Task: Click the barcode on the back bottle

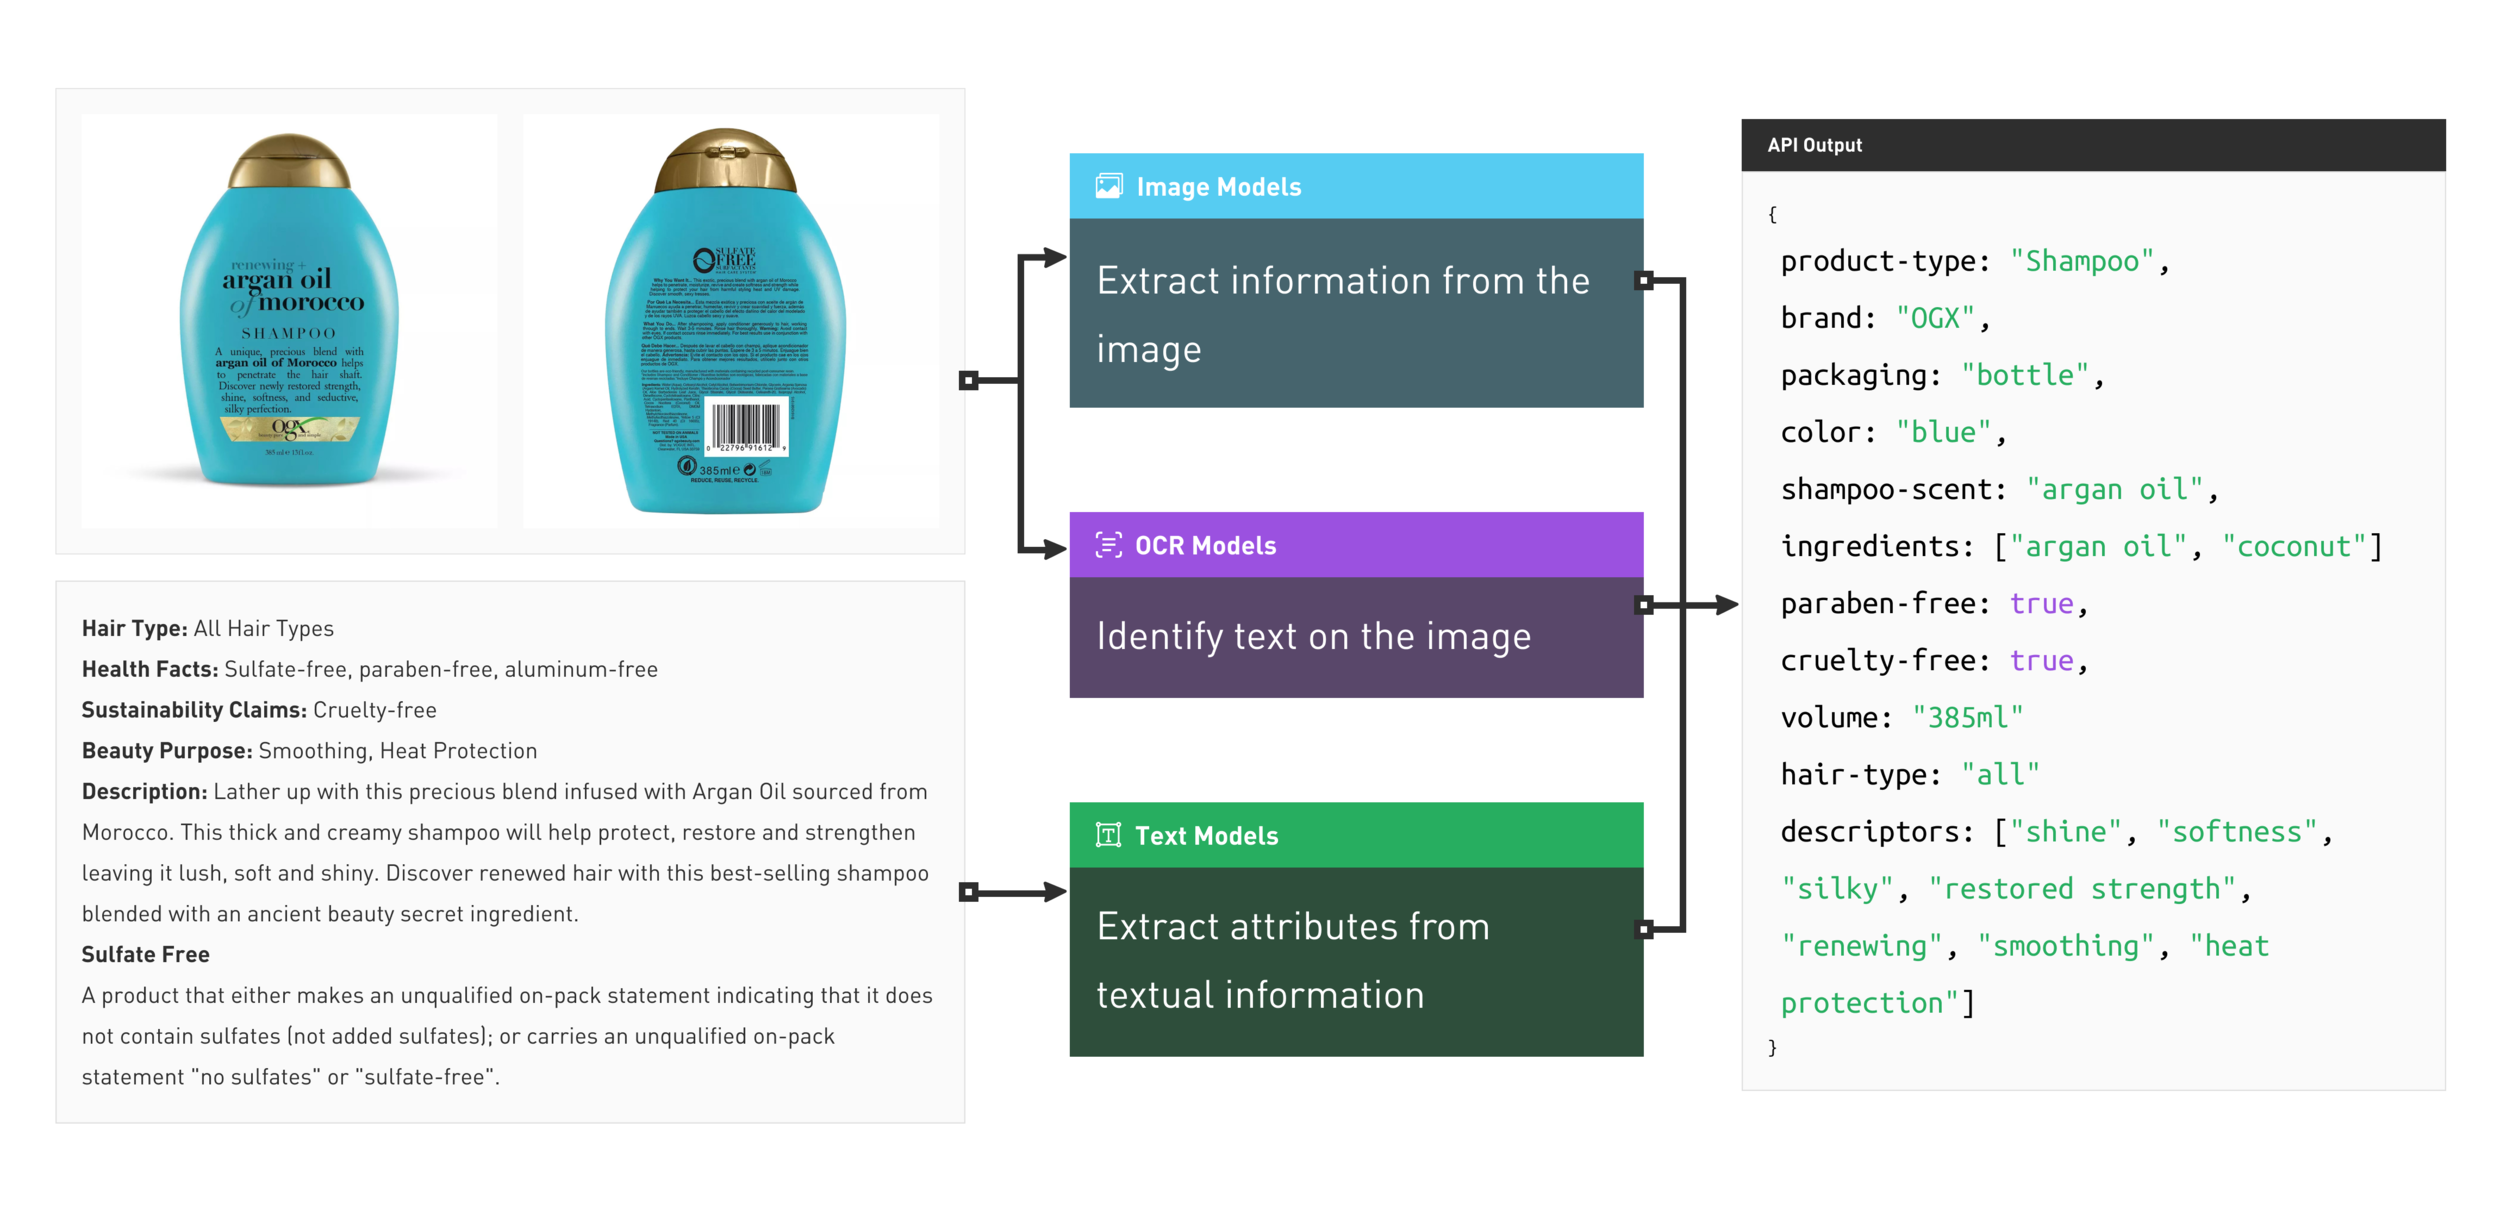Action: 745,428
